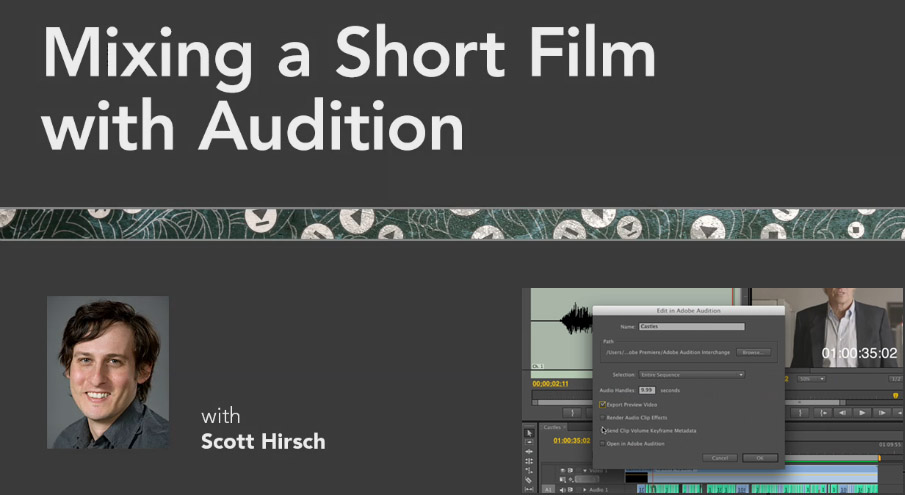905x495 pixels.
Task: Select the Selection arrow tool in Premiere
Action: 529,433
